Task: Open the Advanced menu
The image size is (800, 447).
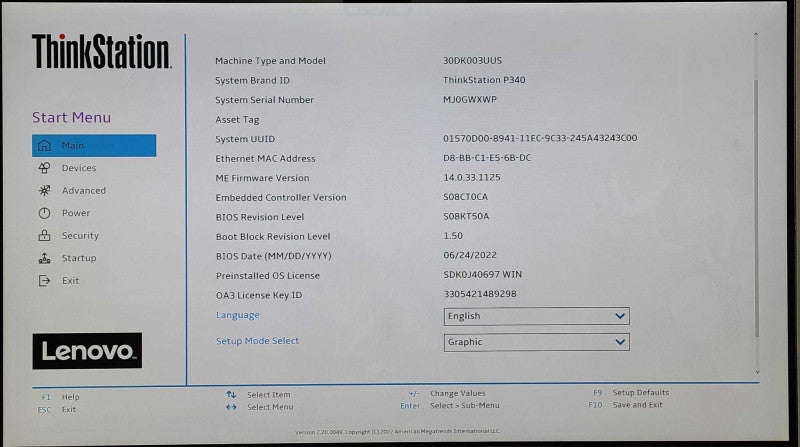Action: point(84,190)
